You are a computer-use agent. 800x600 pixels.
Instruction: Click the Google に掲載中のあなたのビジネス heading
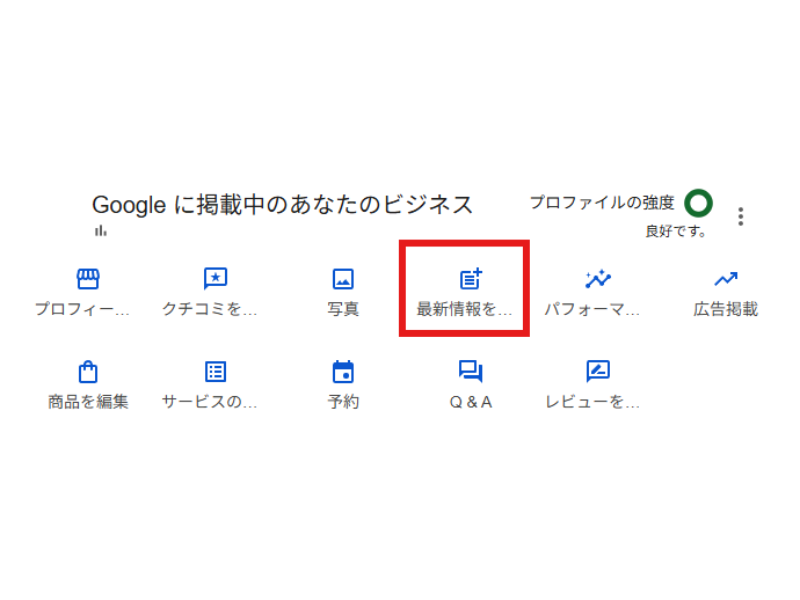pos(282,205)
